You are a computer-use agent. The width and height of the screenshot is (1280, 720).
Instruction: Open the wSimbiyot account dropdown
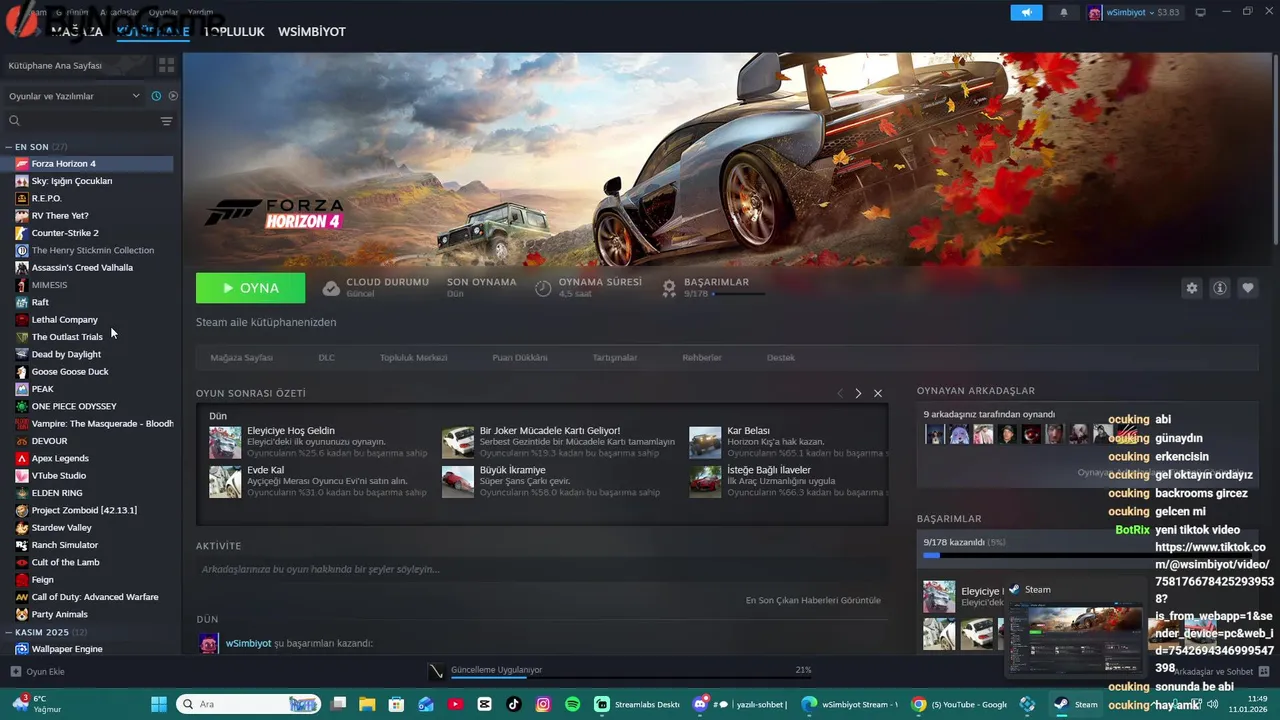1134,12
